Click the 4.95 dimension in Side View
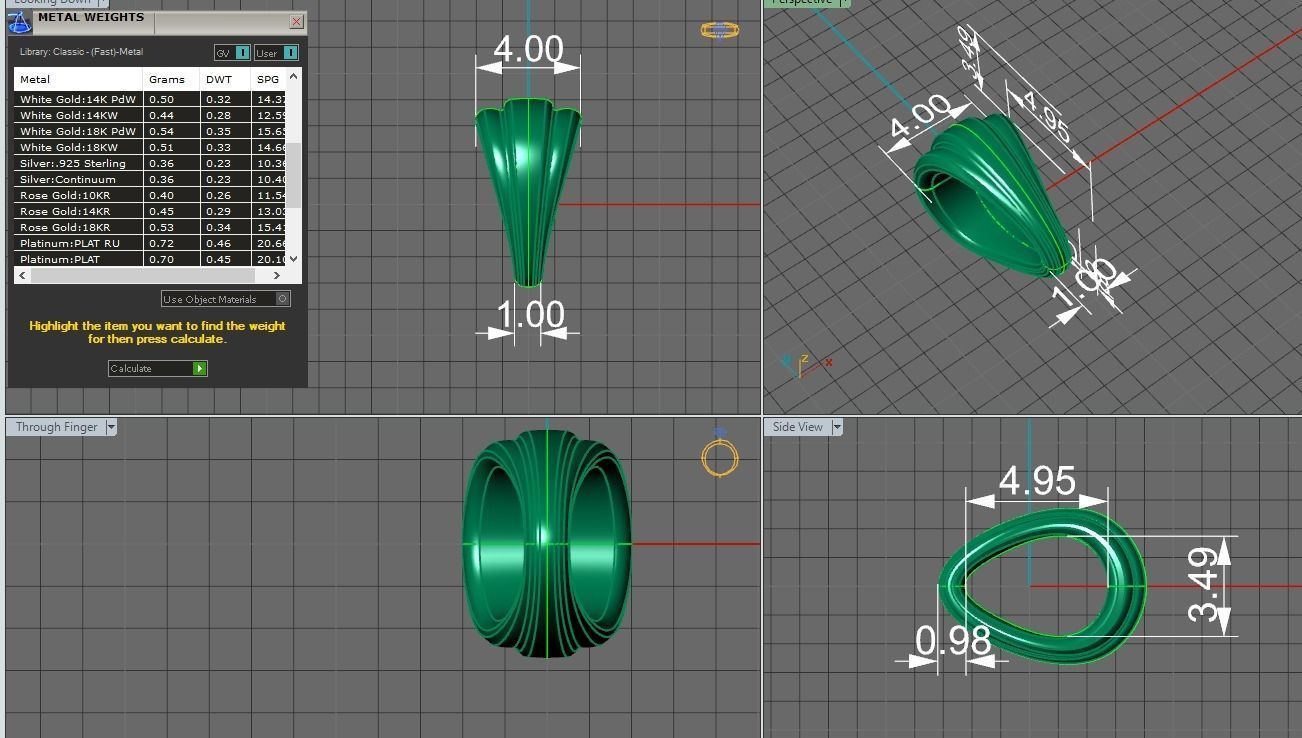This screenshot has width=1302, height=738. point(1037,481)
